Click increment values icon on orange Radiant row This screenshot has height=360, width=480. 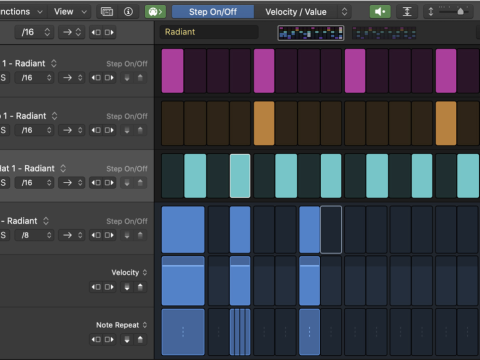[140, 130]
